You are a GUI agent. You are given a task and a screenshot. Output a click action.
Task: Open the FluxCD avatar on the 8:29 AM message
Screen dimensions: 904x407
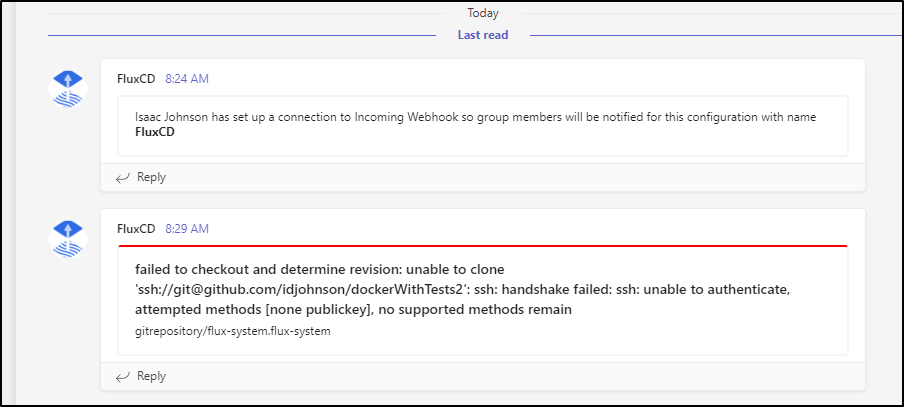point(67,239)
